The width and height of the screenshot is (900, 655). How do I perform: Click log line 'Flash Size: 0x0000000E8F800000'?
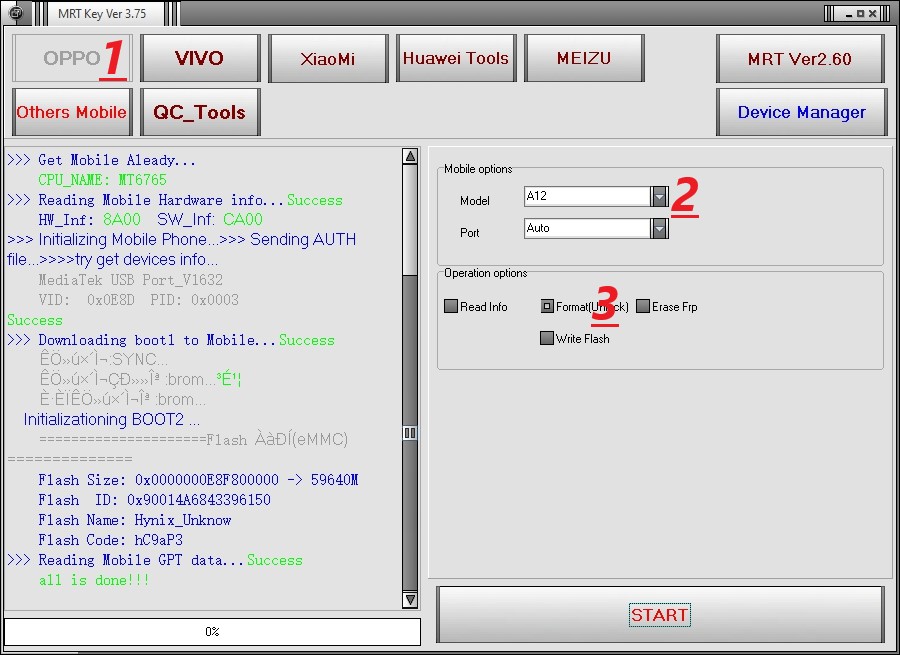click(198, 479)
